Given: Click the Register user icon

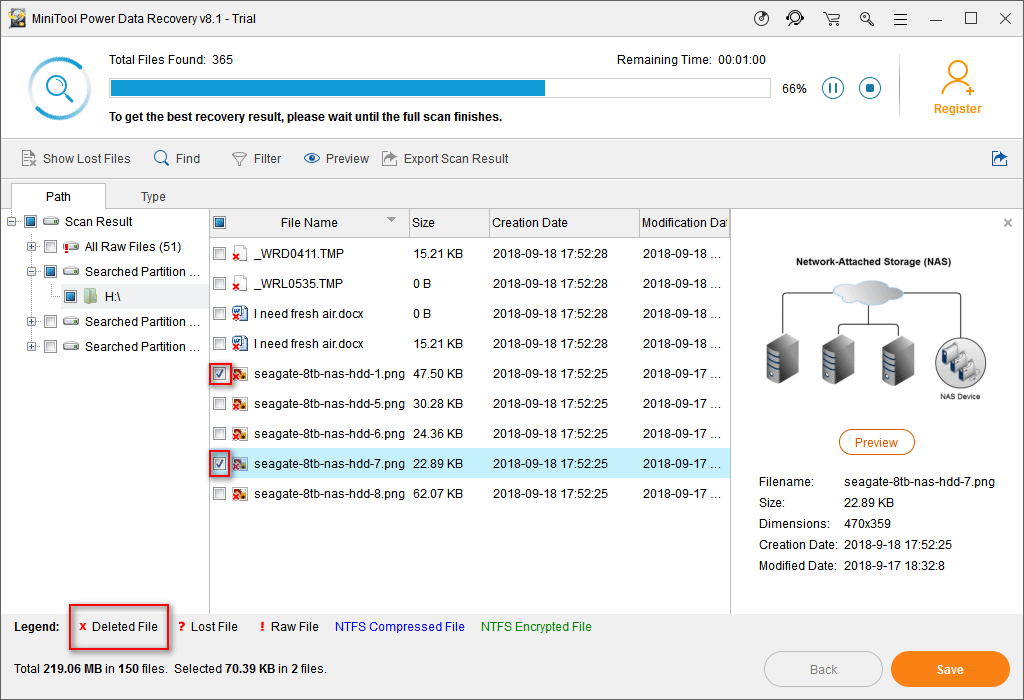Looking at the screenshot, I should coord(957,78).
